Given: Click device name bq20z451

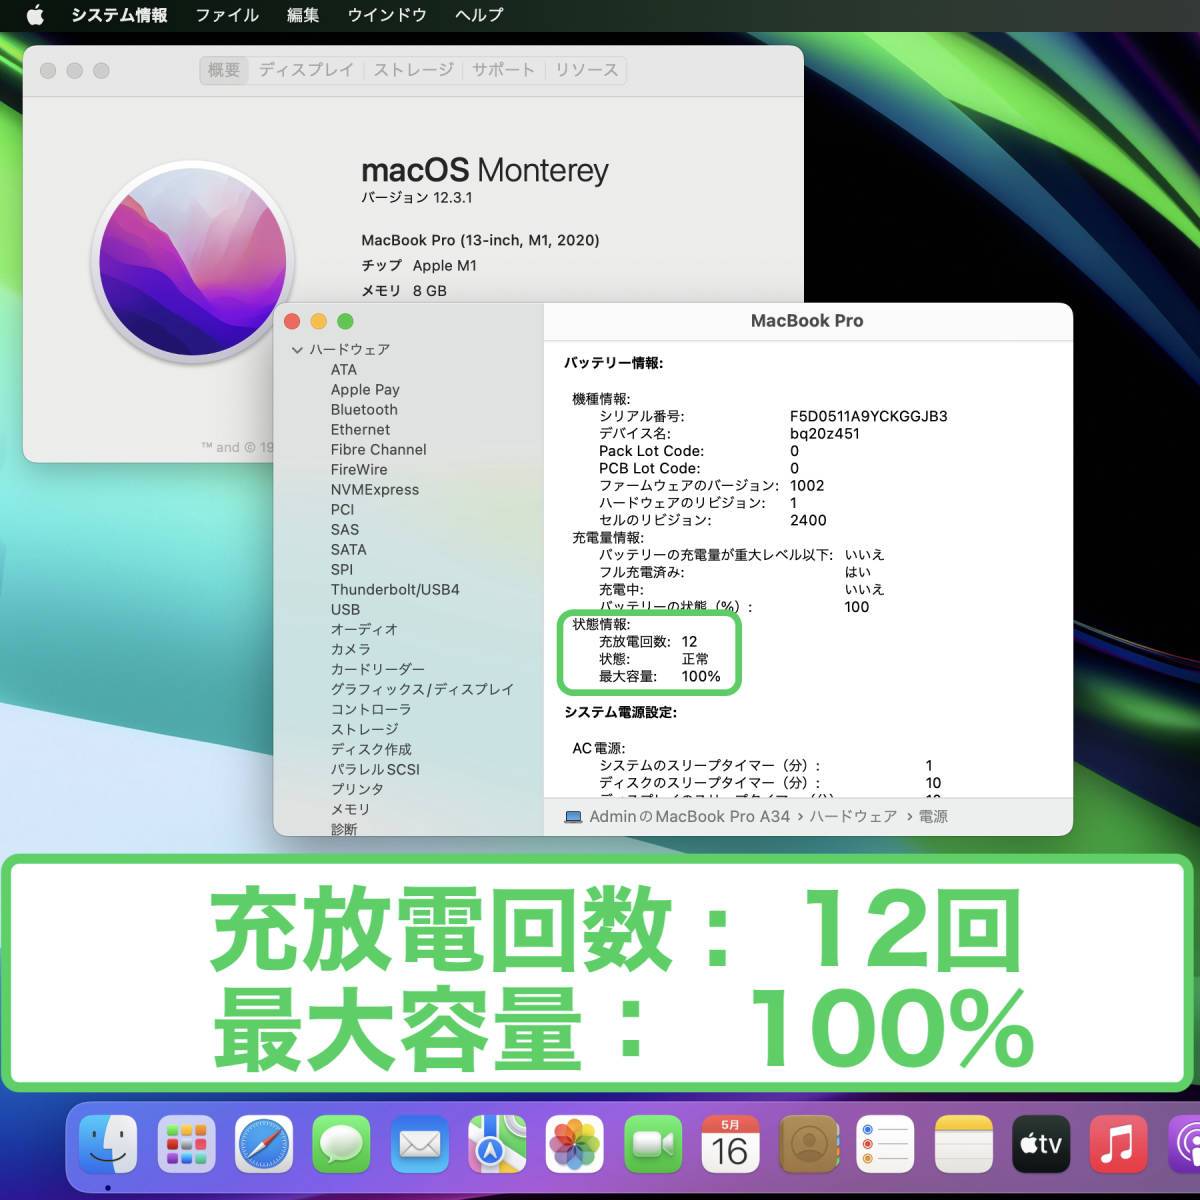Looking at the screenshot, I should [x=825, y=434].
